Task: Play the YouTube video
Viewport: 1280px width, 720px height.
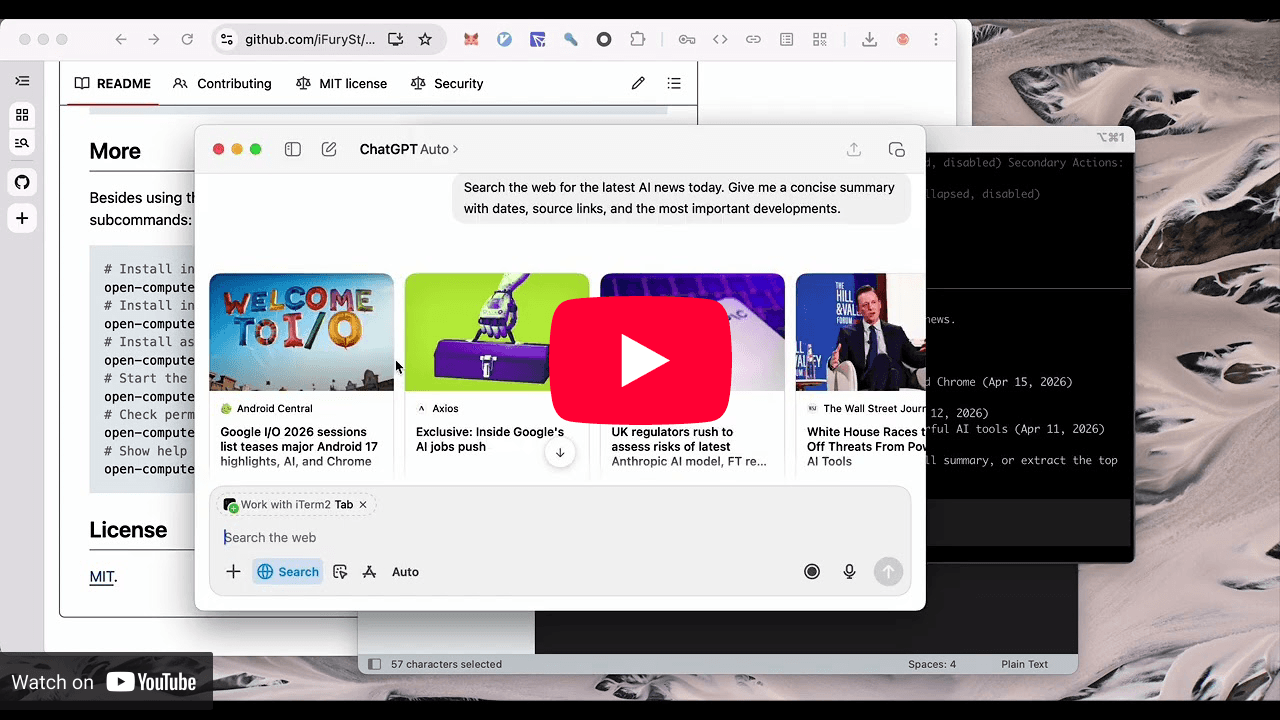Action: pos(640,360)
